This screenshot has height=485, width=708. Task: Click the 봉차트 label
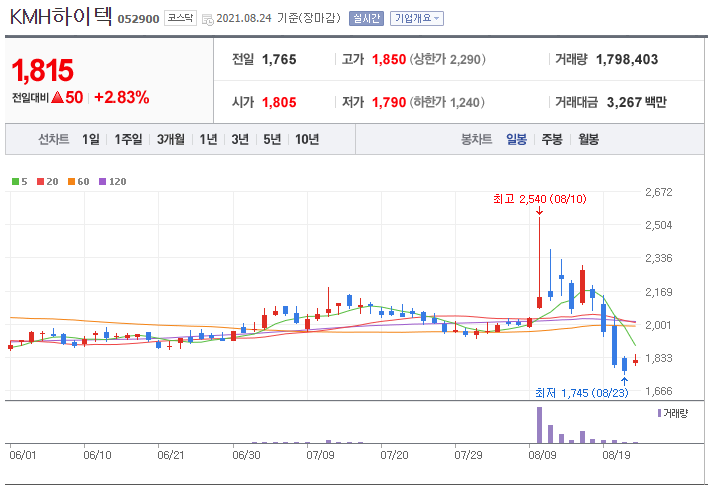coord(476,139)
